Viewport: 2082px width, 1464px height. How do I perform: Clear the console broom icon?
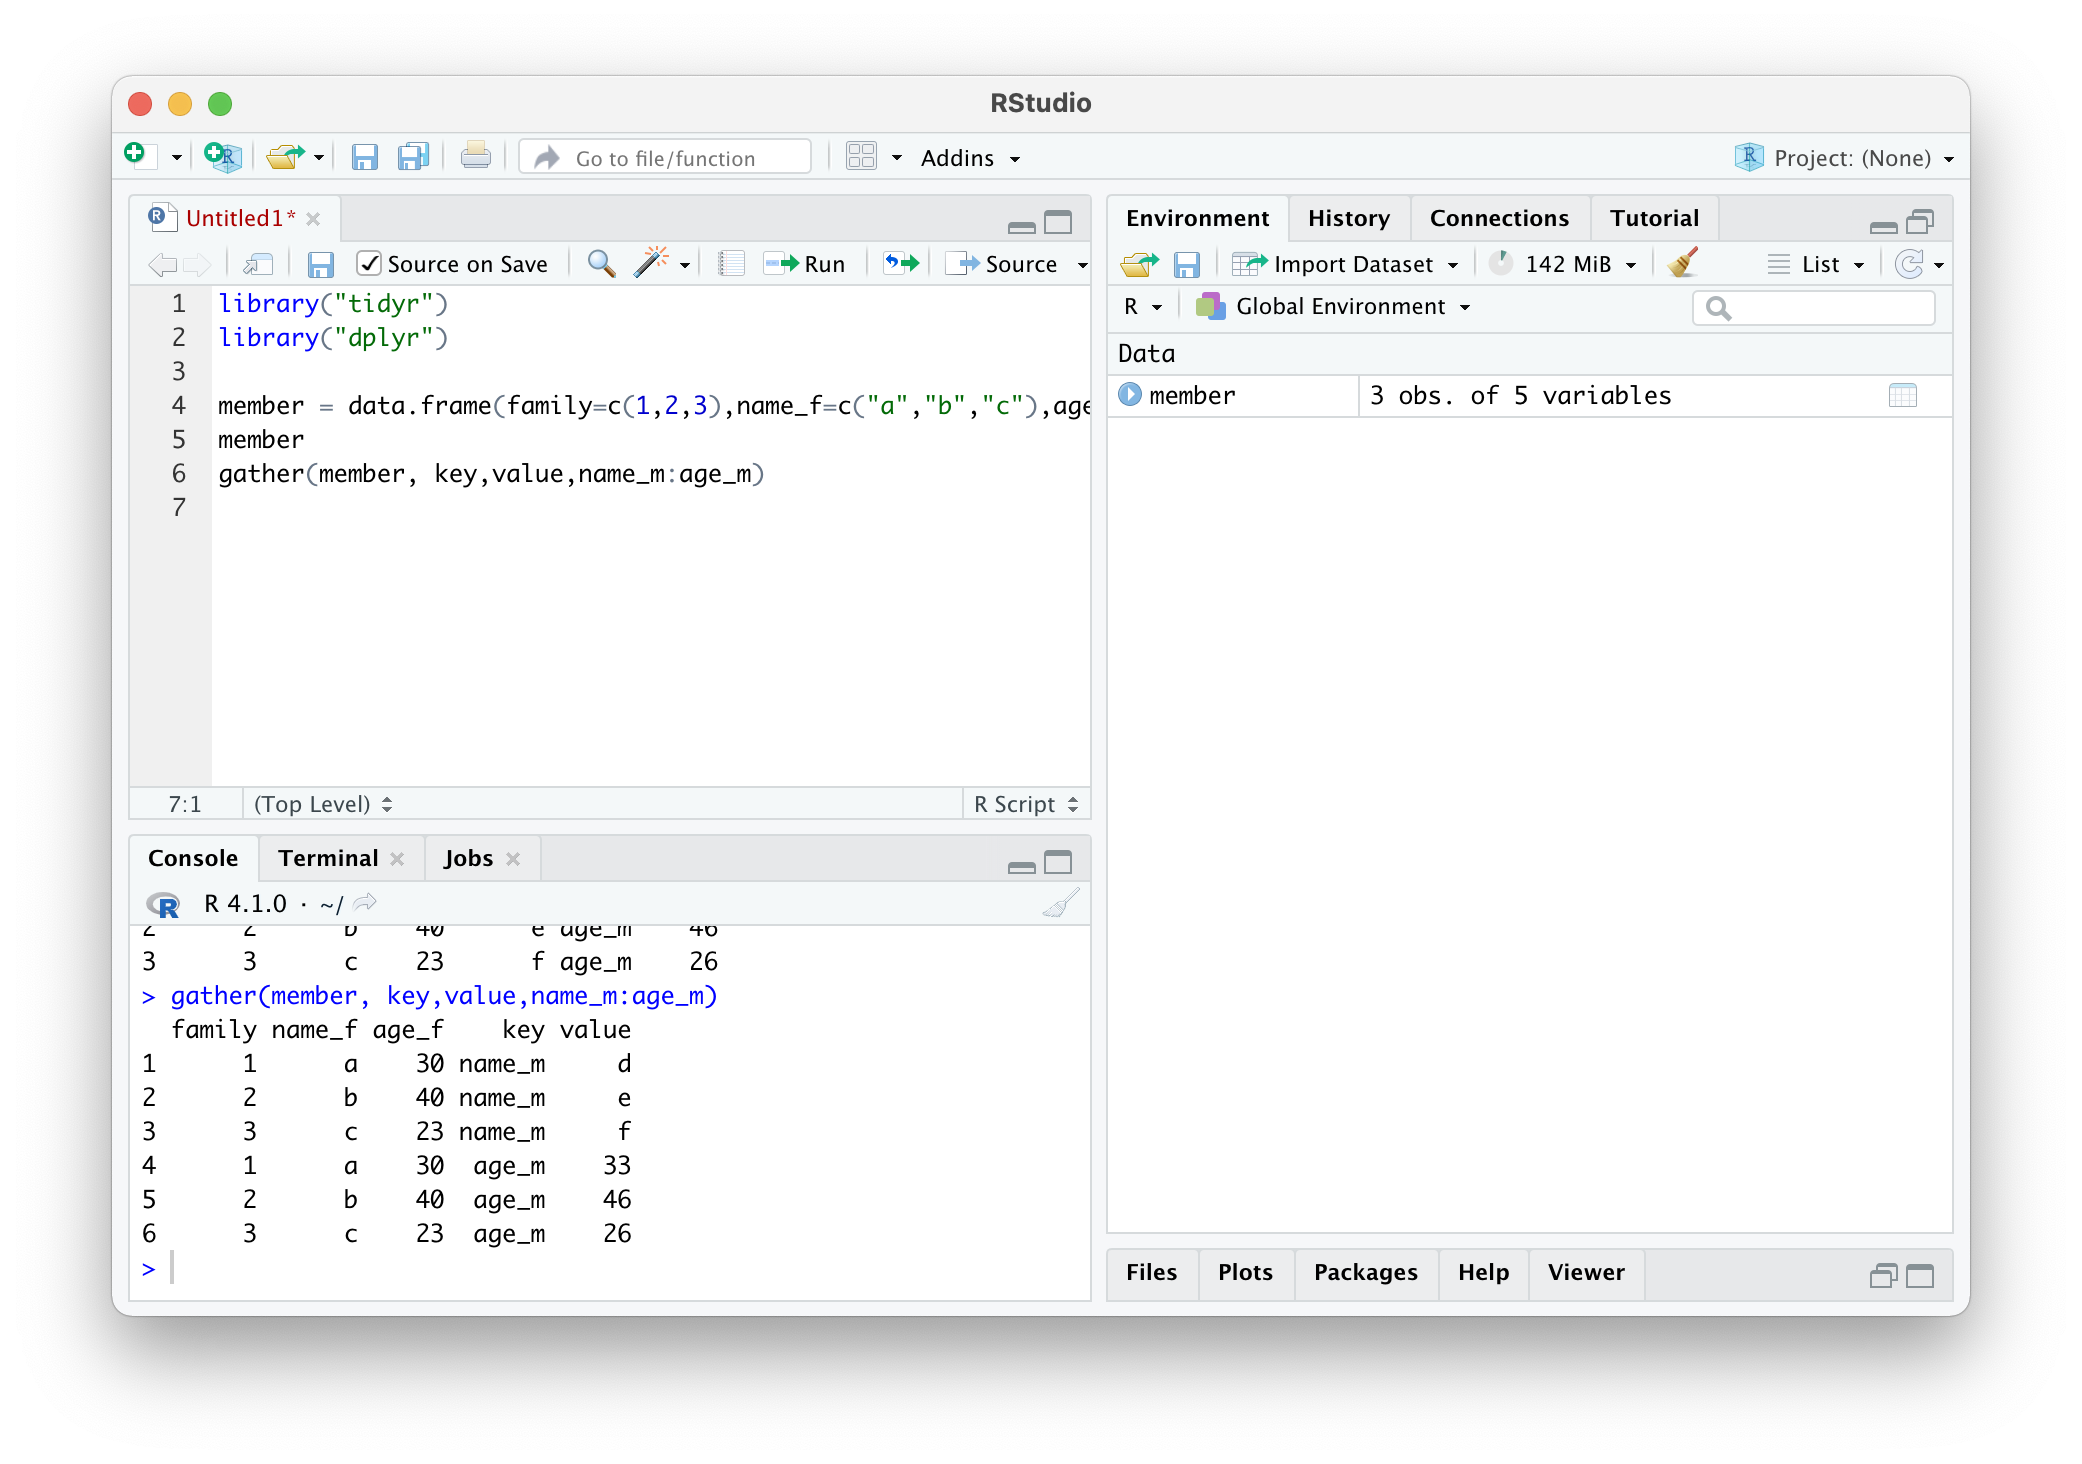(1061, 904)
